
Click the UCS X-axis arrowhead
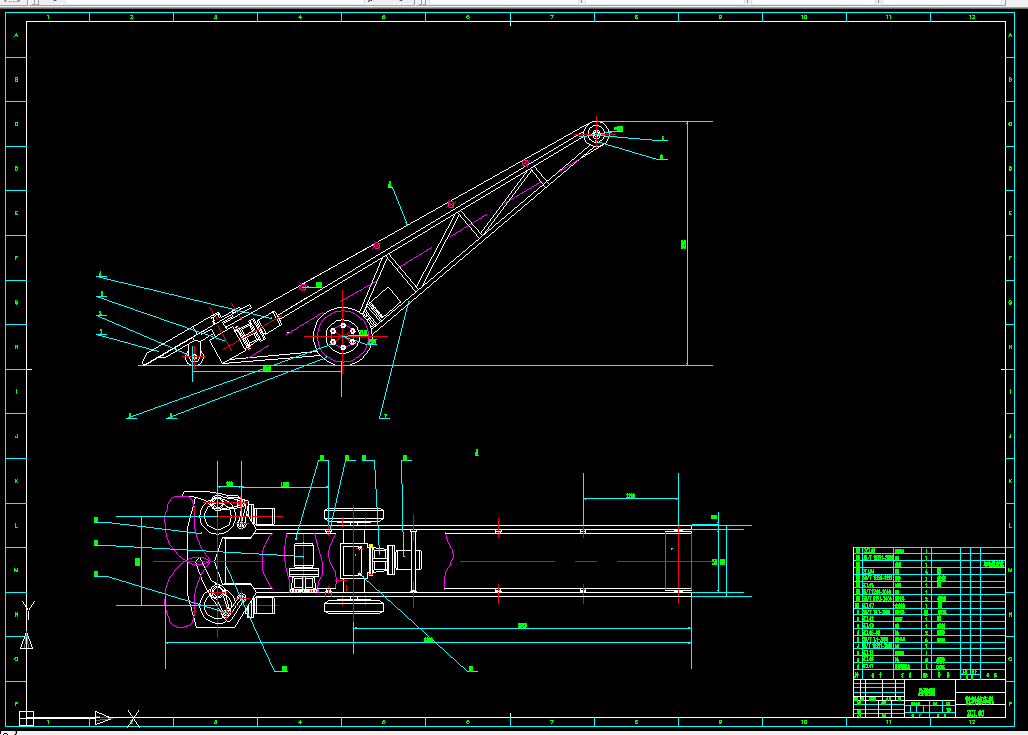point(103,718)
